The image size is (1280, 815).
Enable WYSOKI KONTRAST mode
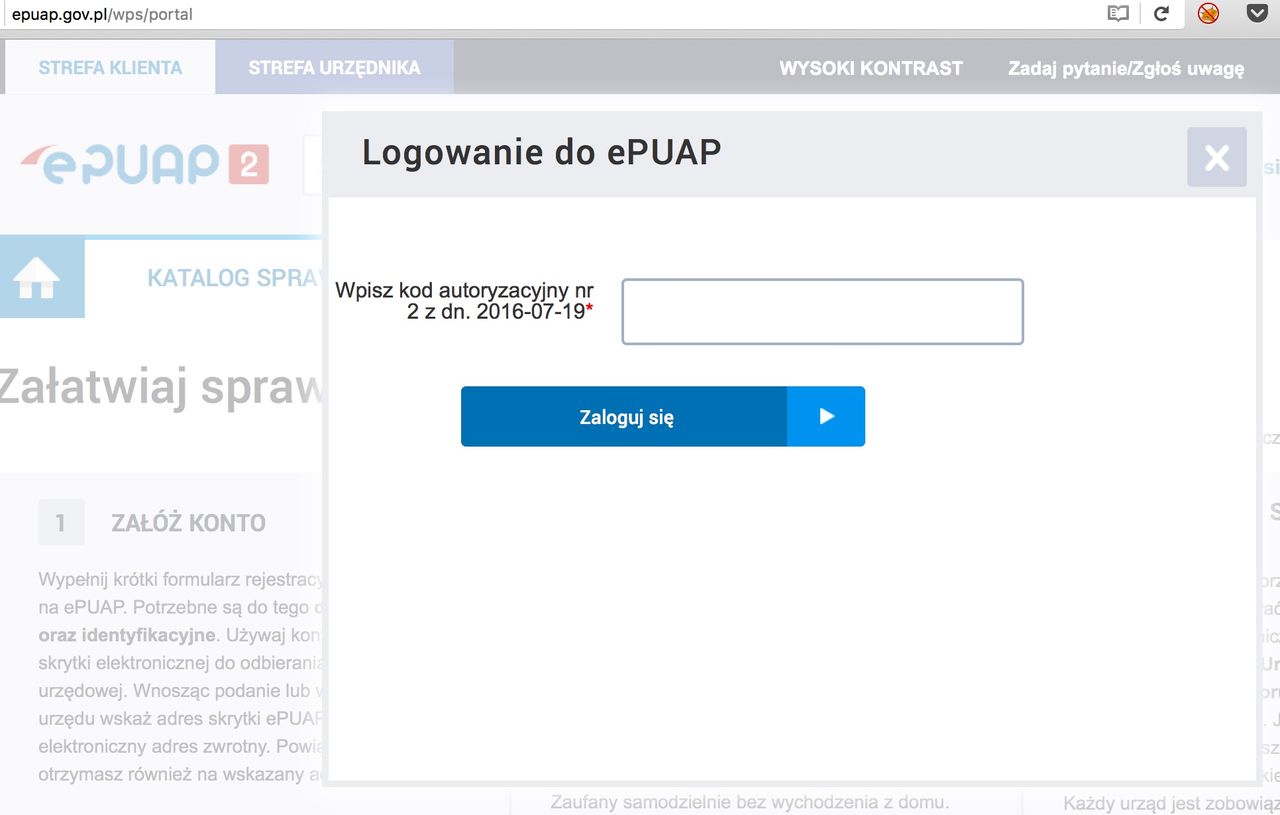coord(870,68)
